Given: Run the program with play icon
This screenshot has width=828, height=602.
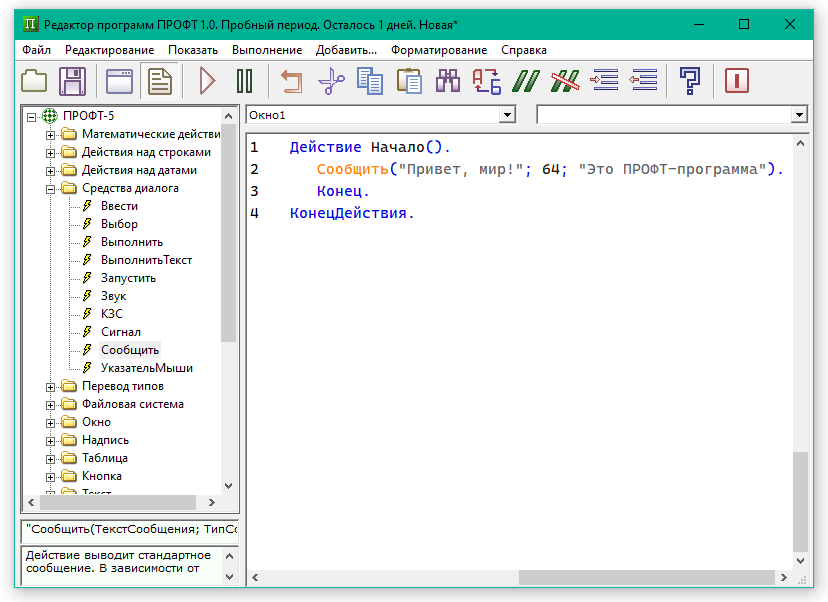Looking at the screenshot, I should click(x=207, y=81).
